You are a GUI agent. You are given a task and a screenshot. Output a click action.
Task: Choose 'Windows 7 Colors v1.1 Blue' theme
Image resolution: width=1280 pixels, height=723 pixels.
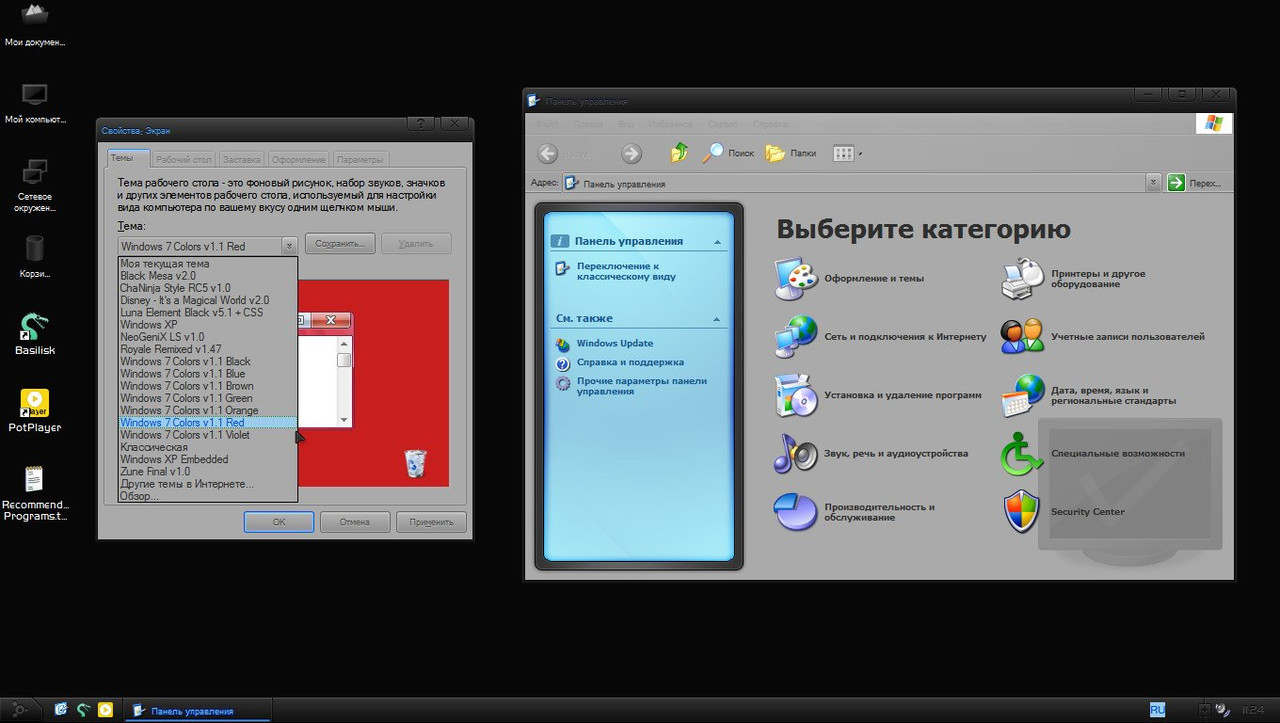(208, 374)
